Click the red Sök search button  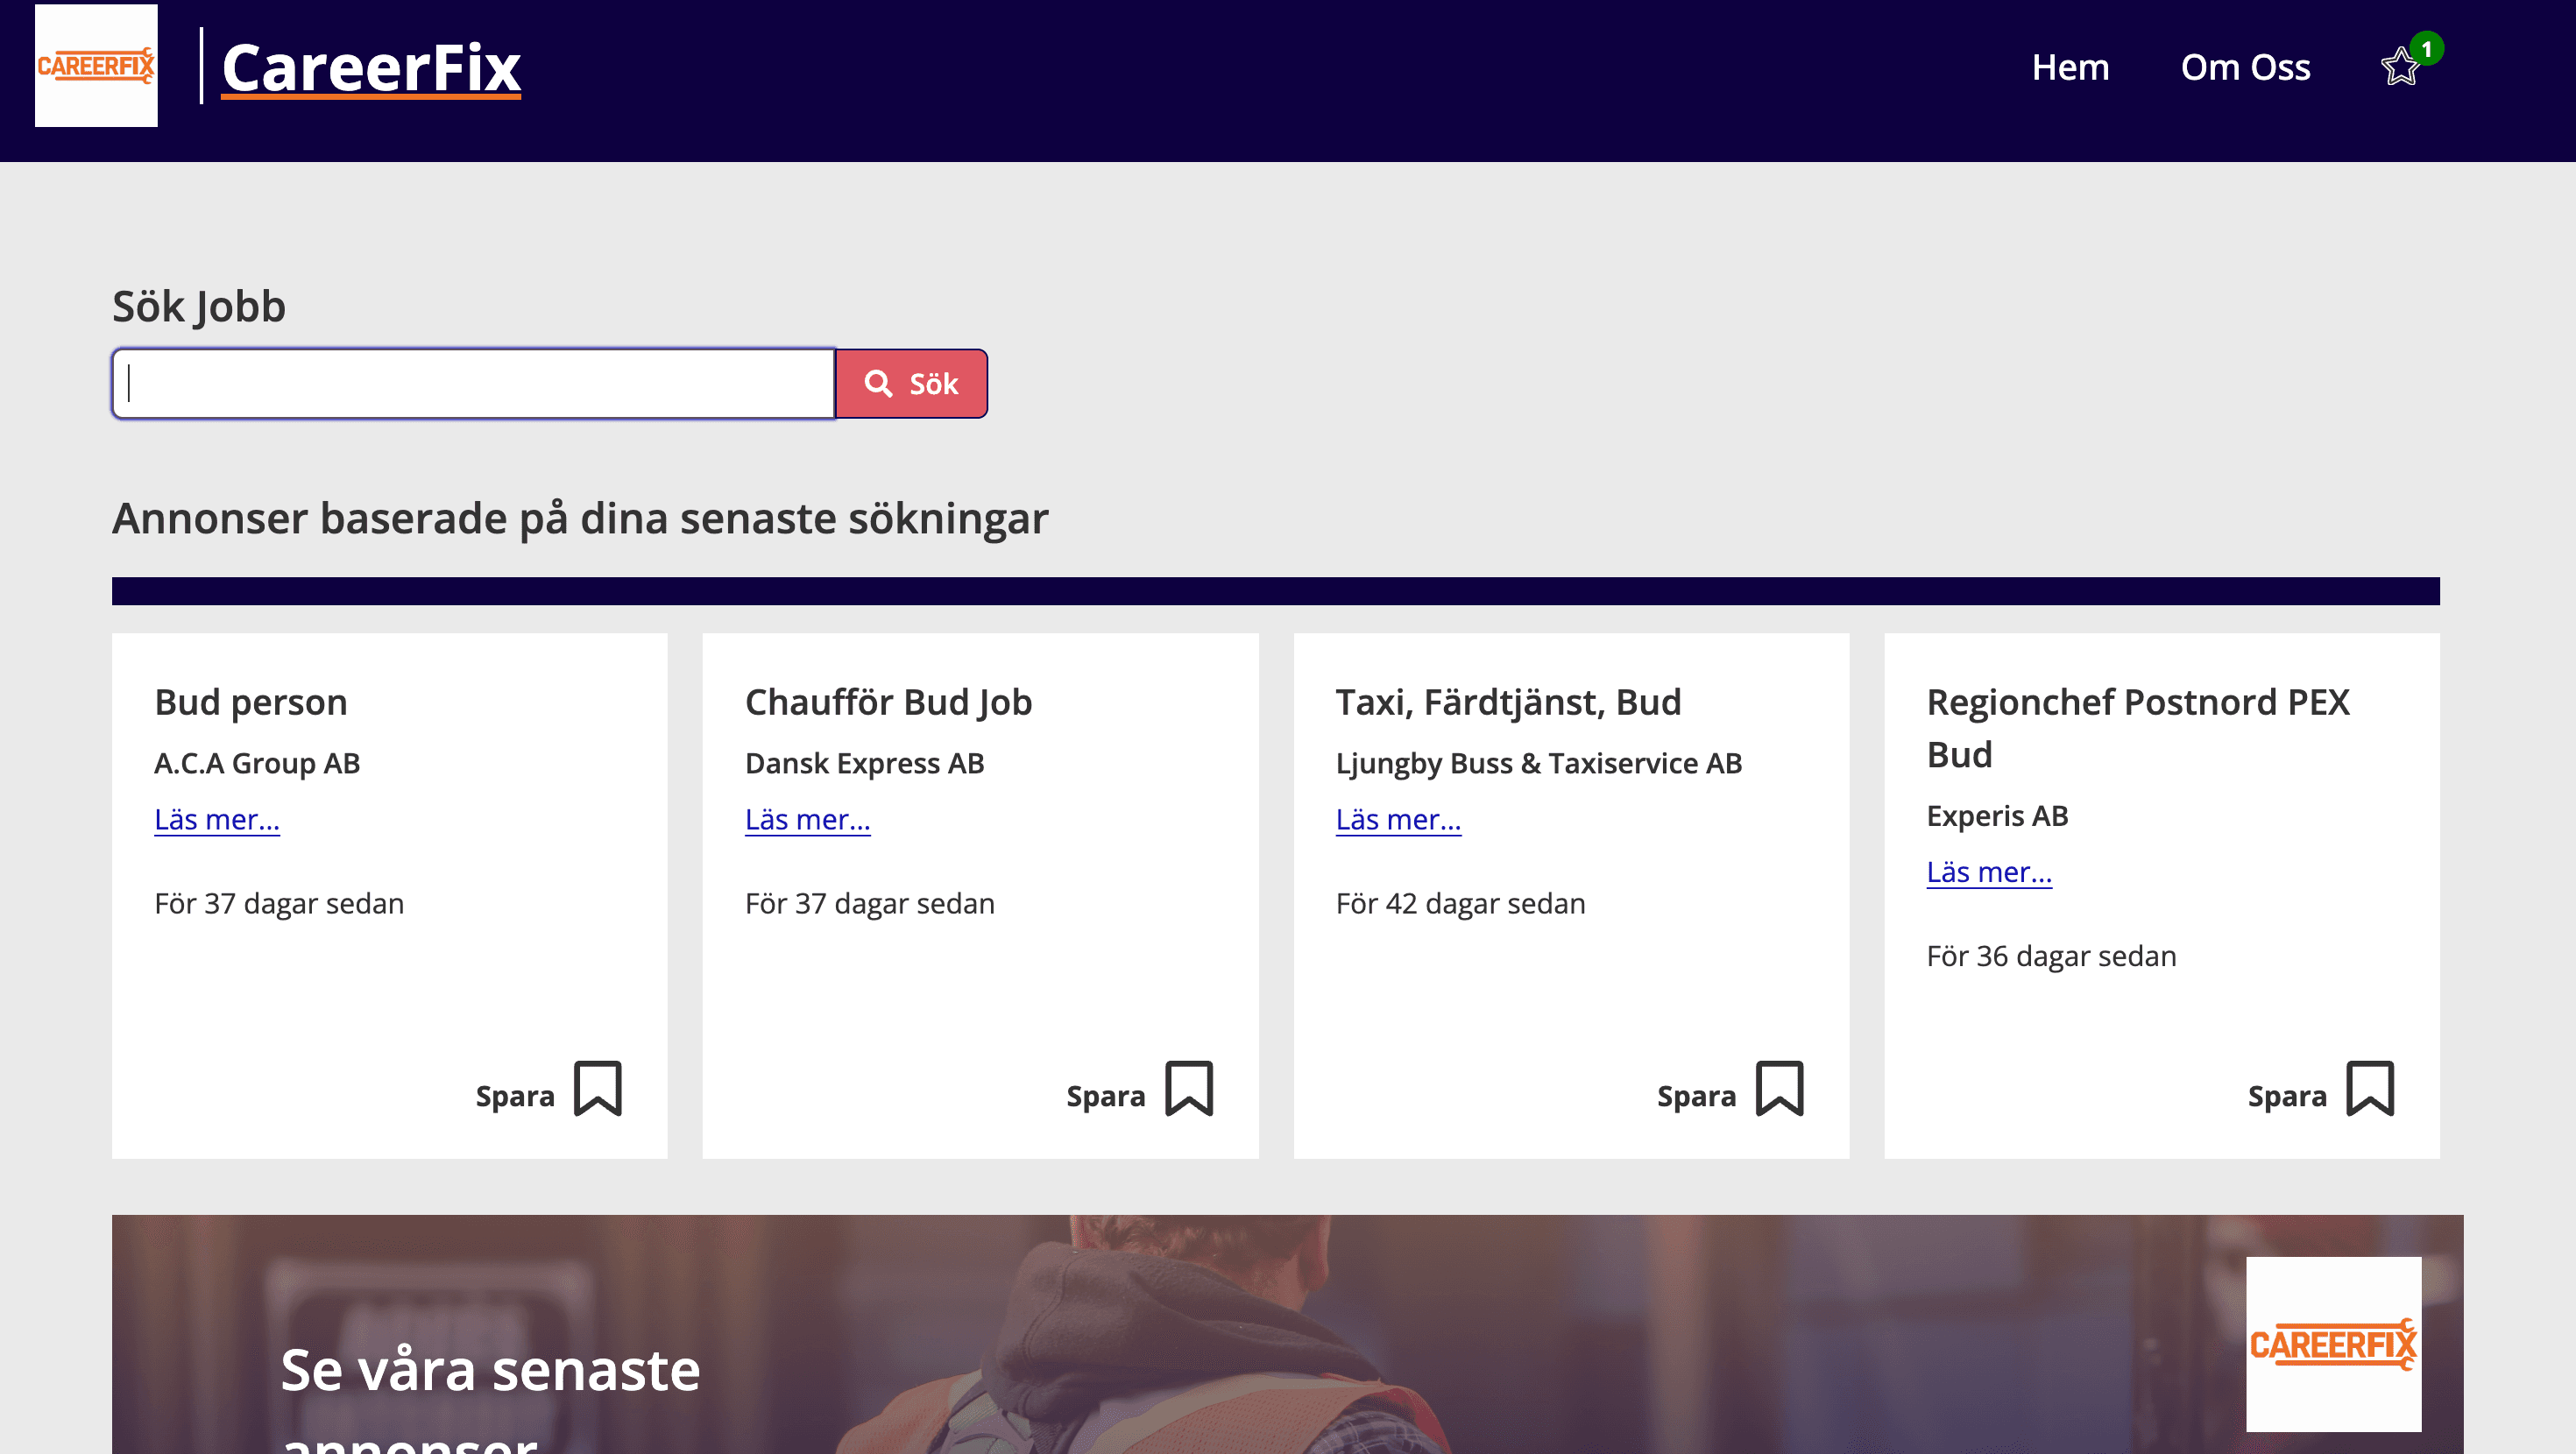click(911, 383)
